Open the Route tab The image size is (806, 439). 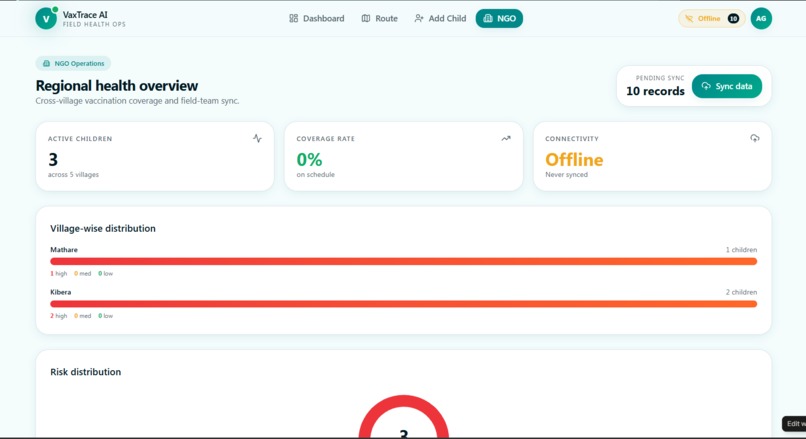[x=379, y=19]
